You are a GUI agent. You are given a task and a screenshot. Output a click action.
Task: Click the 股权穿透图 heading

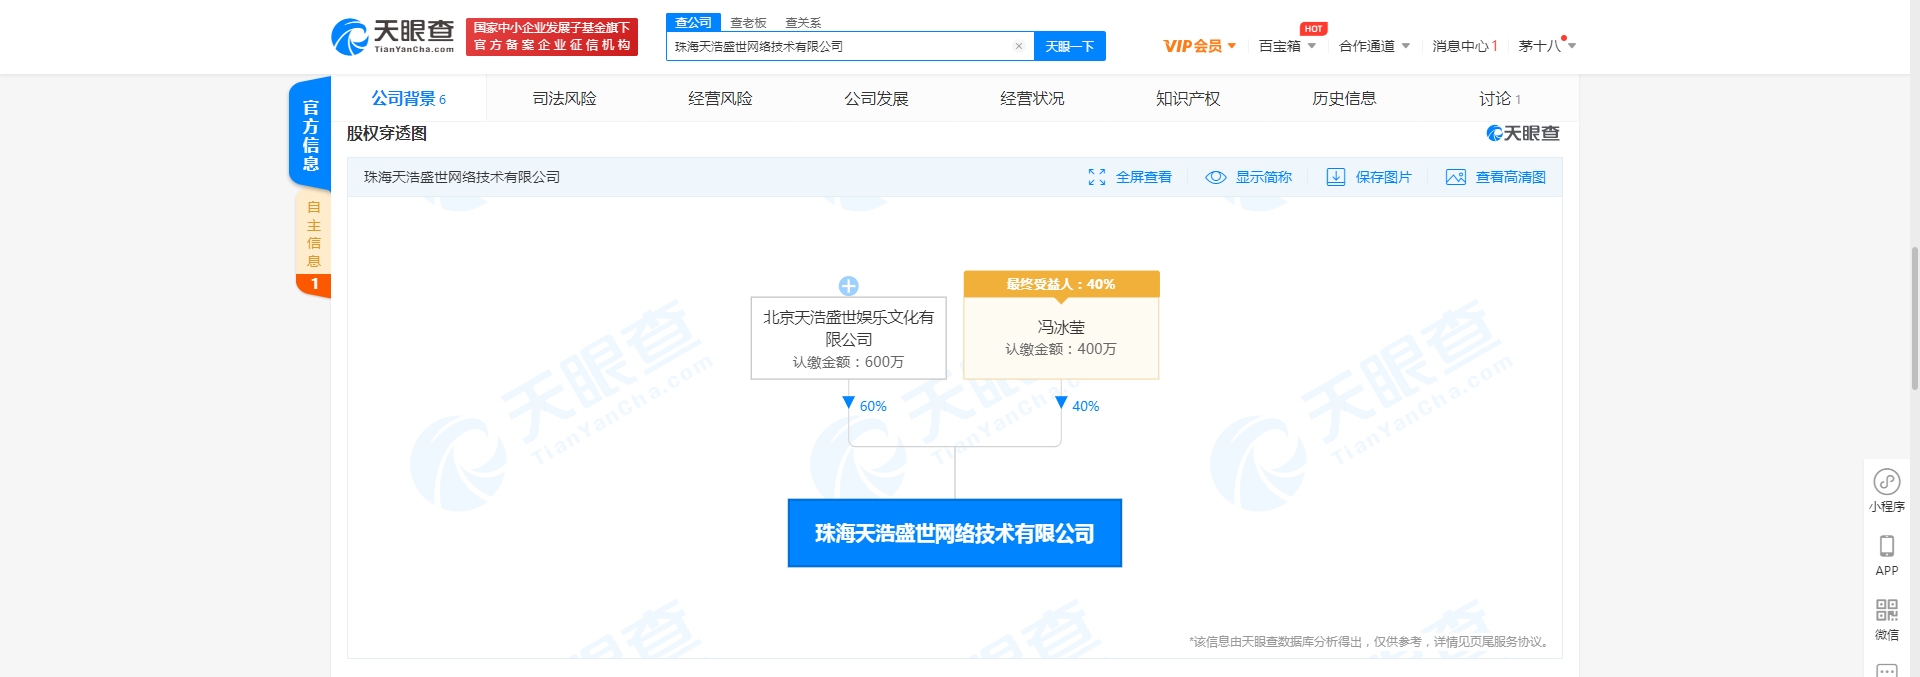point(387,133)
